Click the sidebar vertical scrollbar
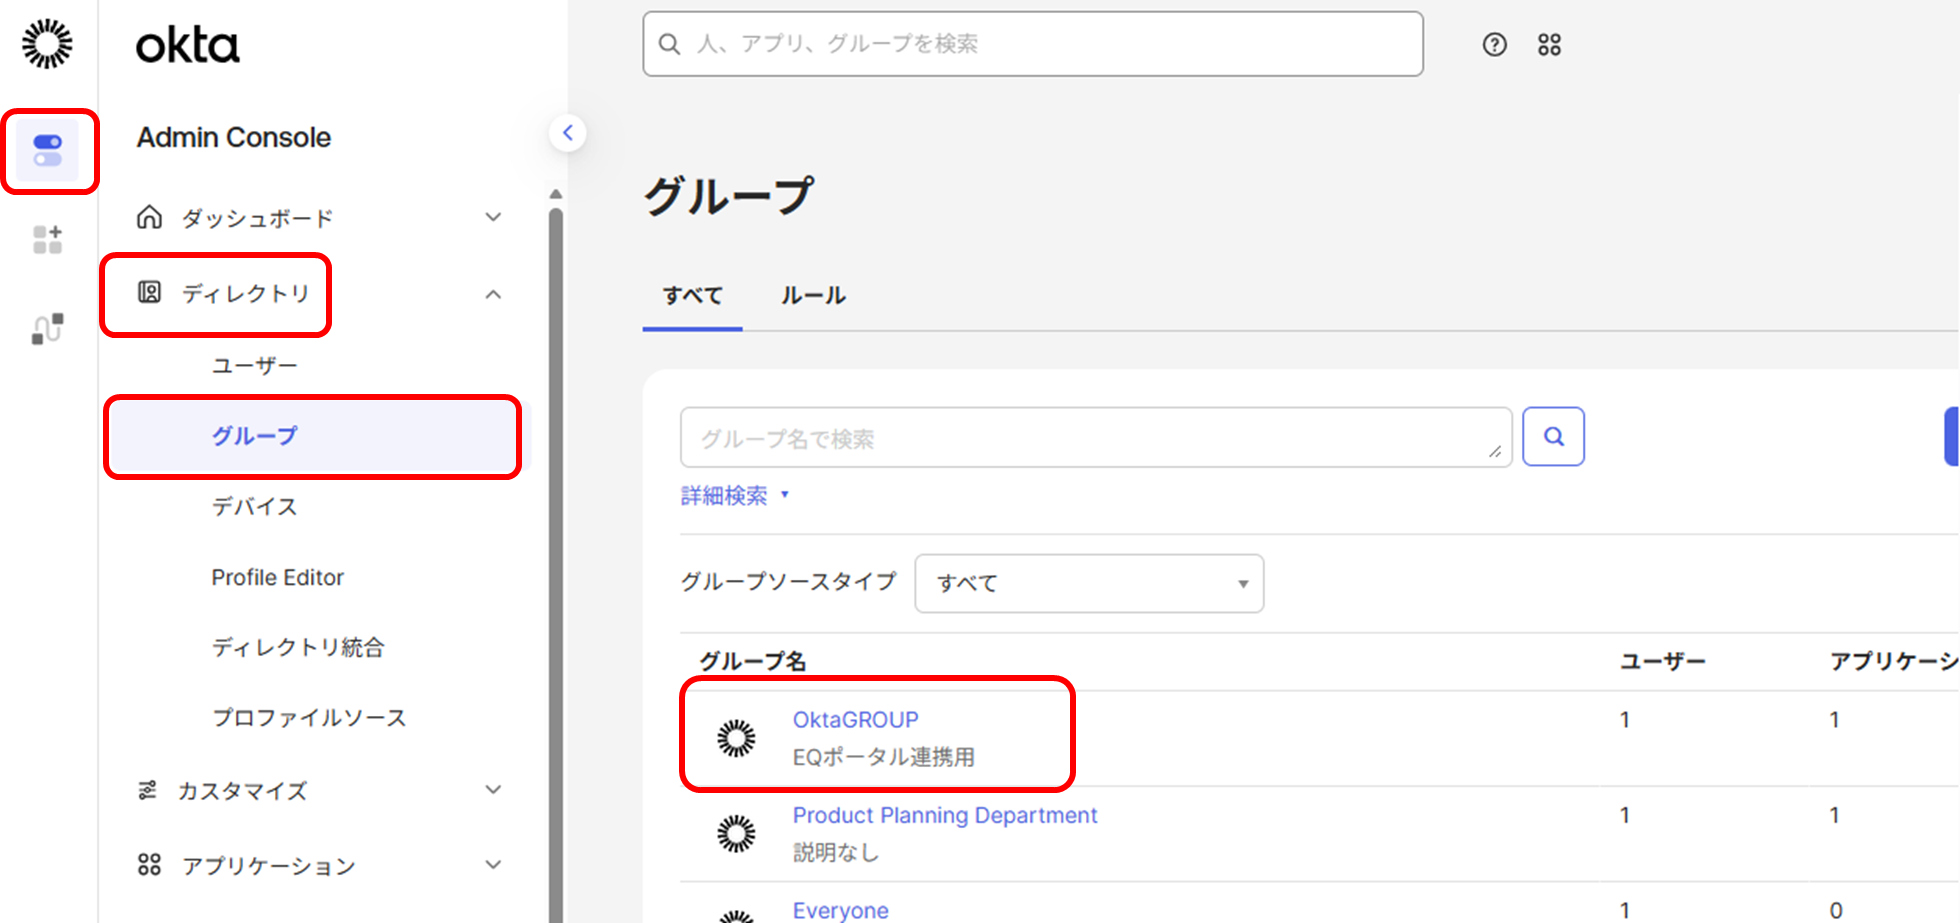1960x923 pixels. [x=556, y=560]
